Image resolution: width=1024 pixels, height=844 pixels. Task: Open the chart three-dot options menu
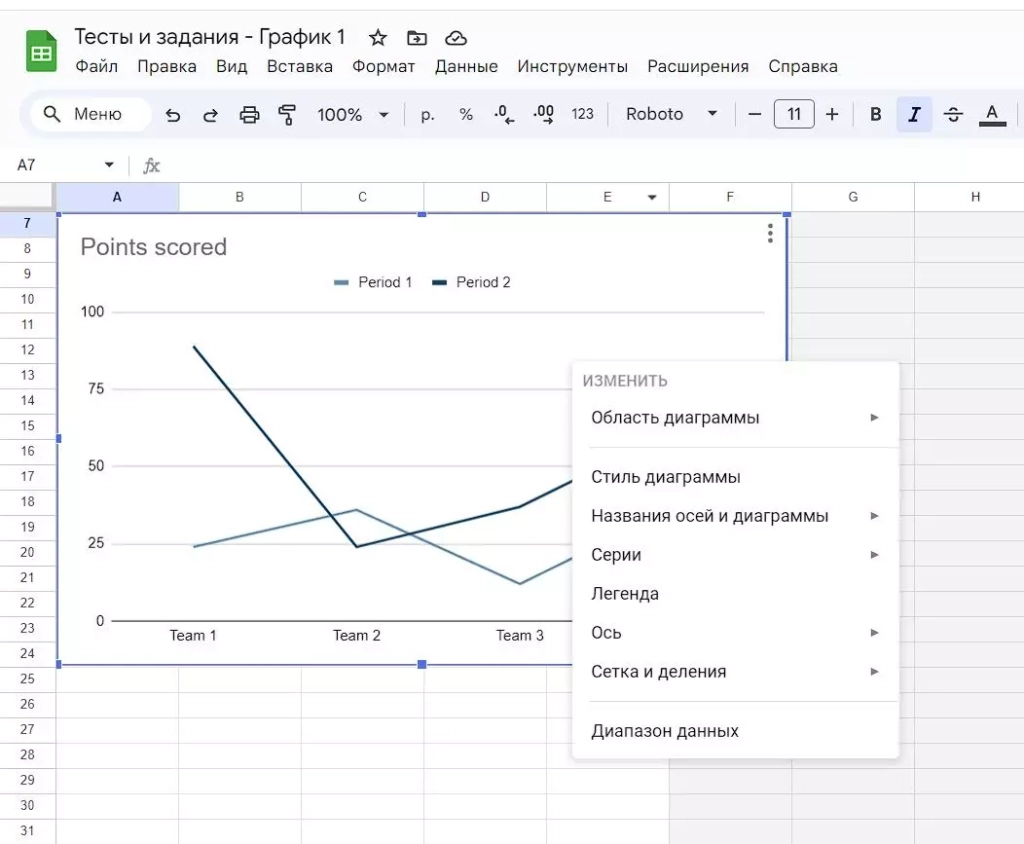[x=769, y=233]
